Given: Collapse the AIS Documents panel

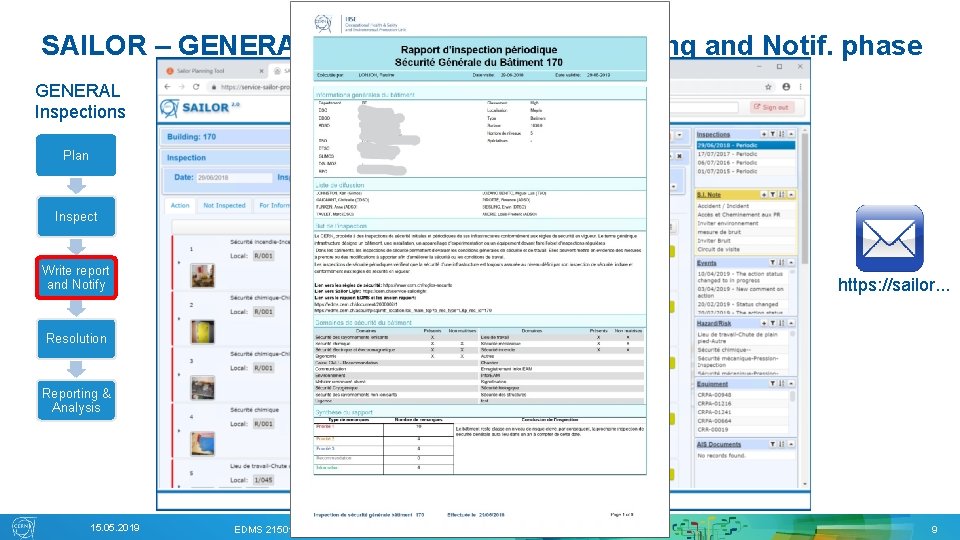Looking at the screenshot, I should click(x=791, y=444).
